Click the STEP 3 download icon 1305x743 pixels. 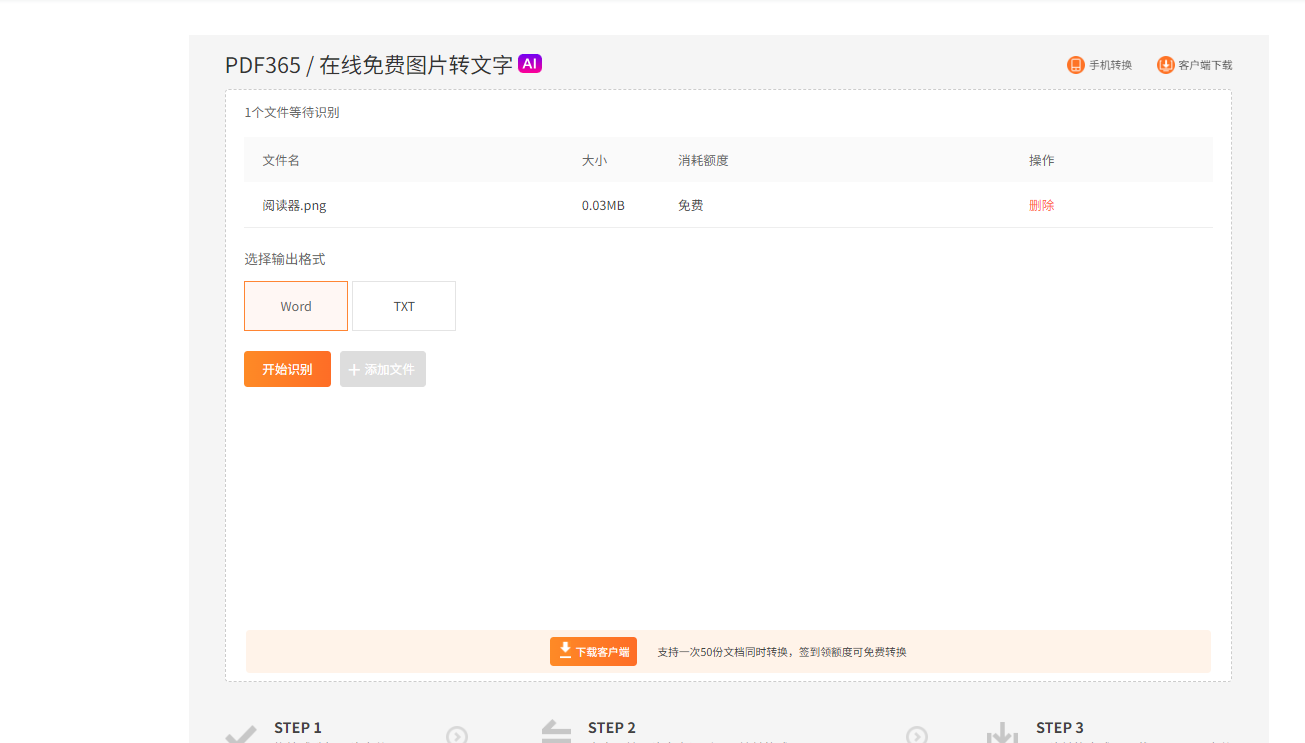(1002, 735)
